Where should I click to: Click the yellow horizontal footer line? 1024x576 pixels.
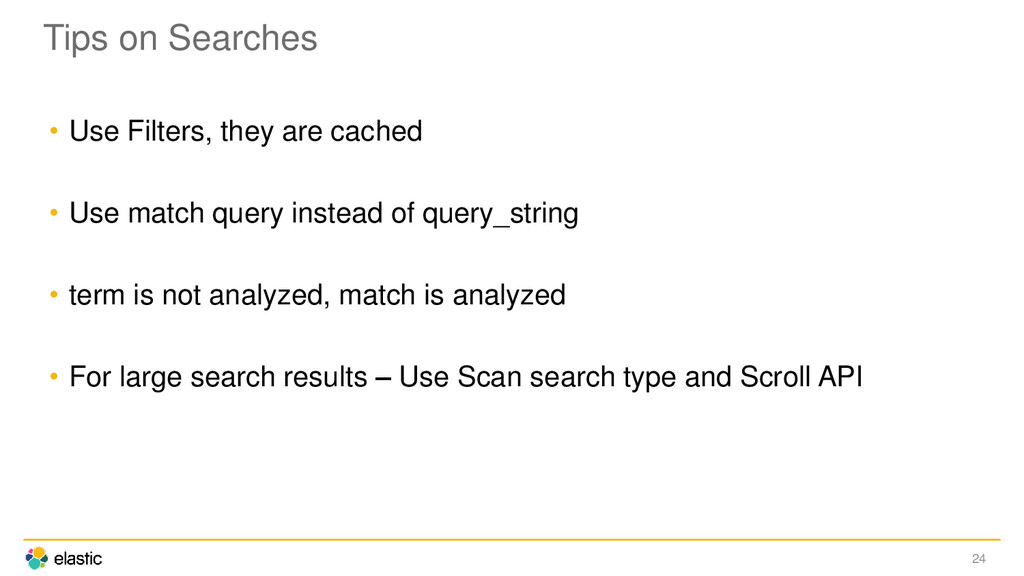[x=512, y=539]
